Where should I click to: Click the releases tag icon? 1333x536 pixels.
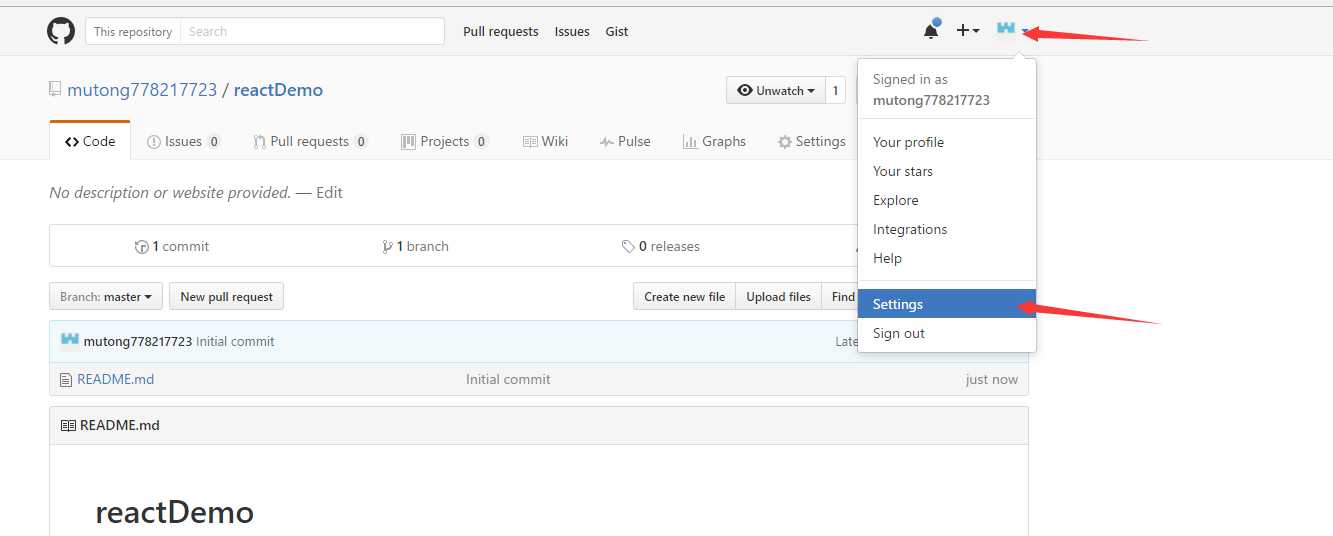coord(628,247)
